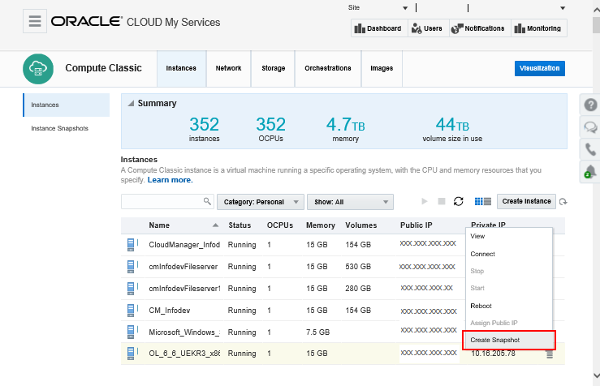Click the Visualization button
Image resolution: width=600 pixels, height=386 pixels.
540,68
